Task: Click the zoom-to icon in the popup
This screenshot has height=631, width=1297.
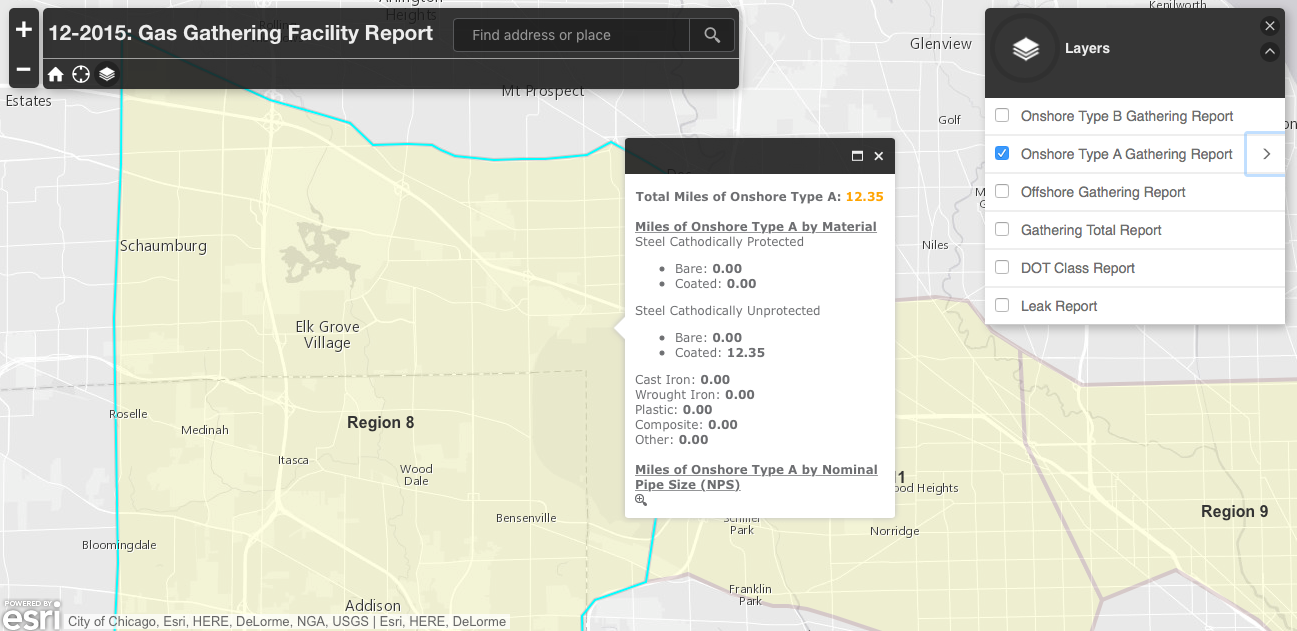Action: [x=641, y=500]
